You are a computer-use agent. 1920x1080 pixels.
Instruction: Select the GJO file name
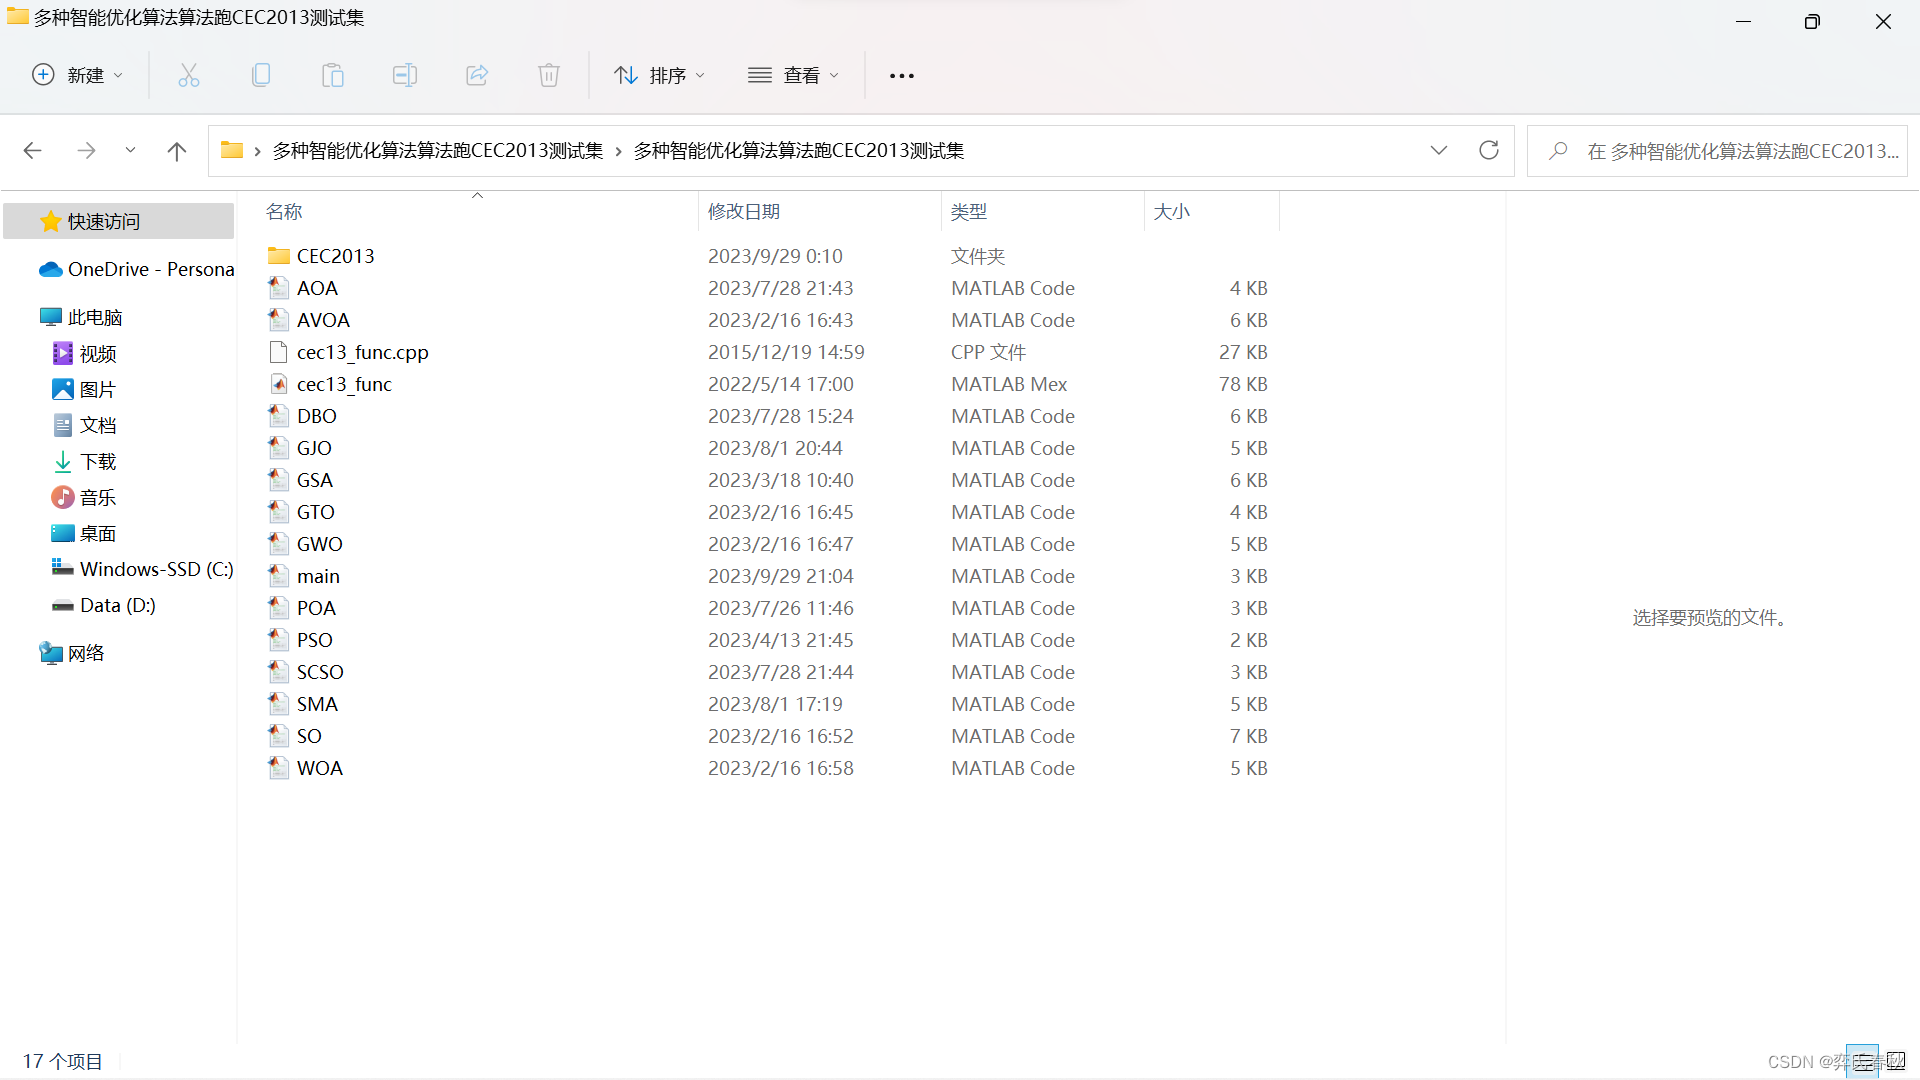[x=314, y=448]
